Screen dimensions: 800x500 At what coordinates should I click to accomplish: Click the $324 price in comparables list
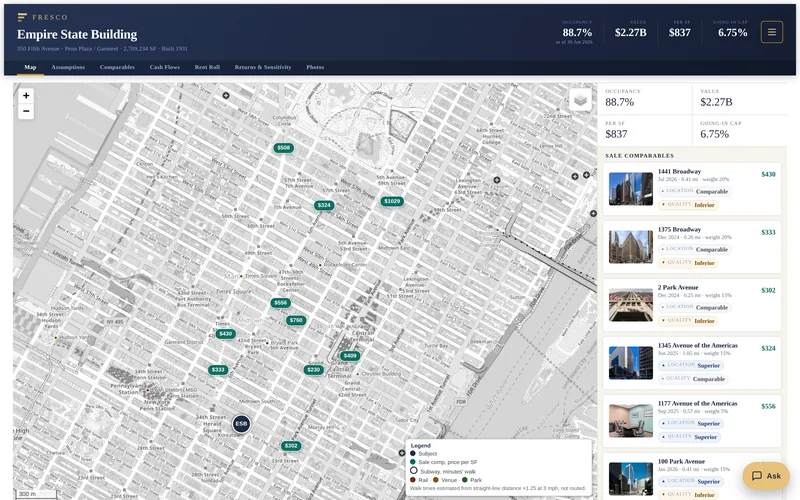(x=768, y=348)
